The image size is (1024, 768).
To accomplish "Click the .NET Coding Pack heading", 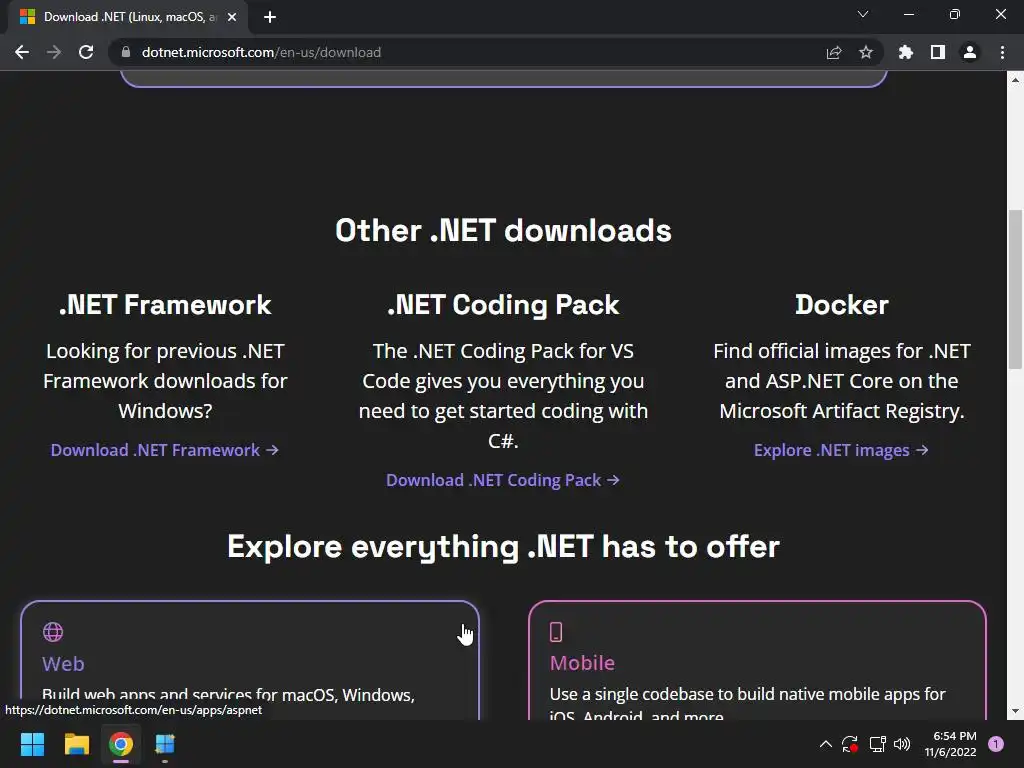I will tap(503, 305).
